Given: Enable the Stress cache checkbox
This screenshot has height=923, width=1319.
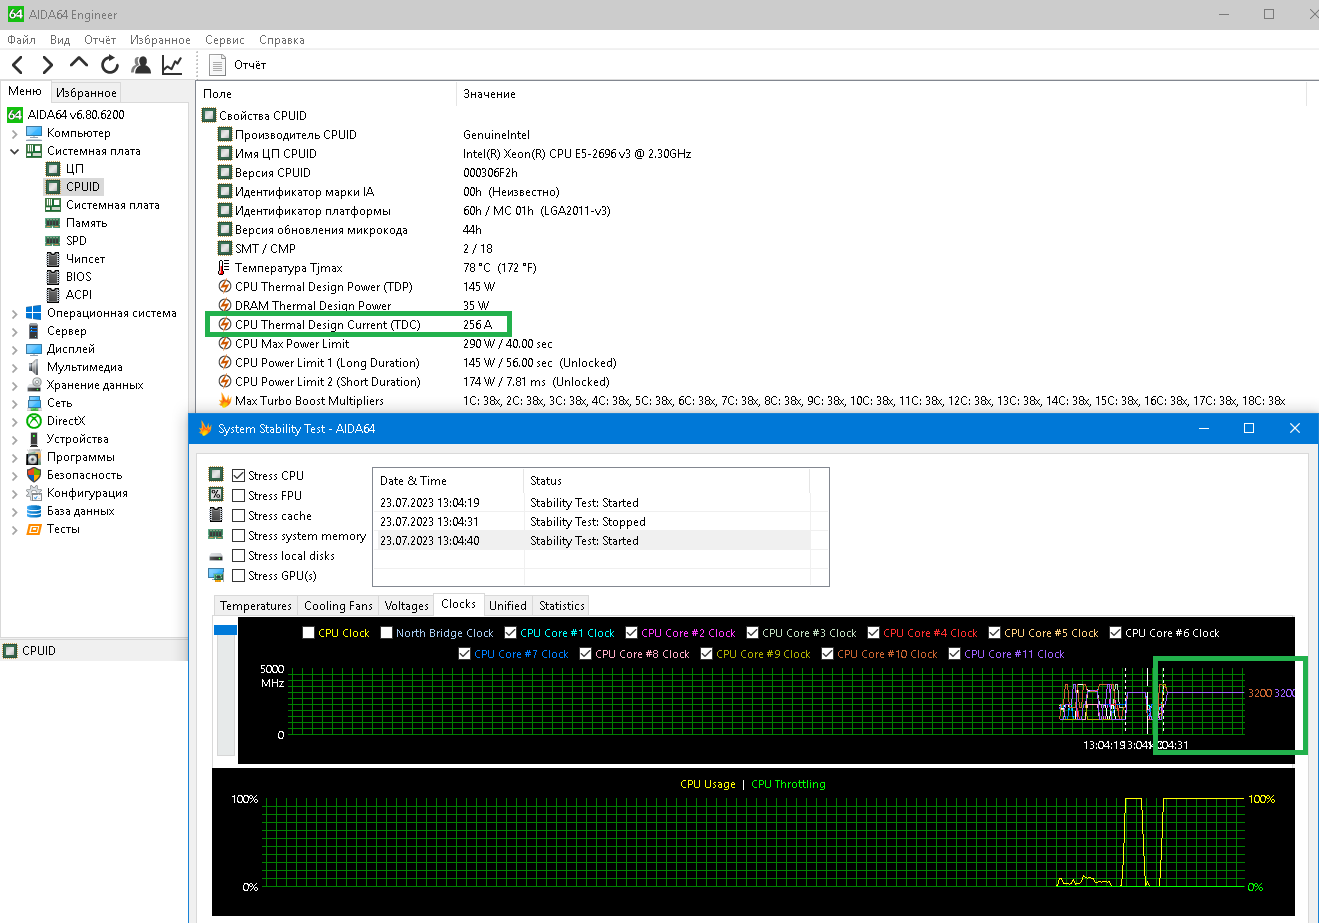Looking at the screenshot, I should 238,516.
